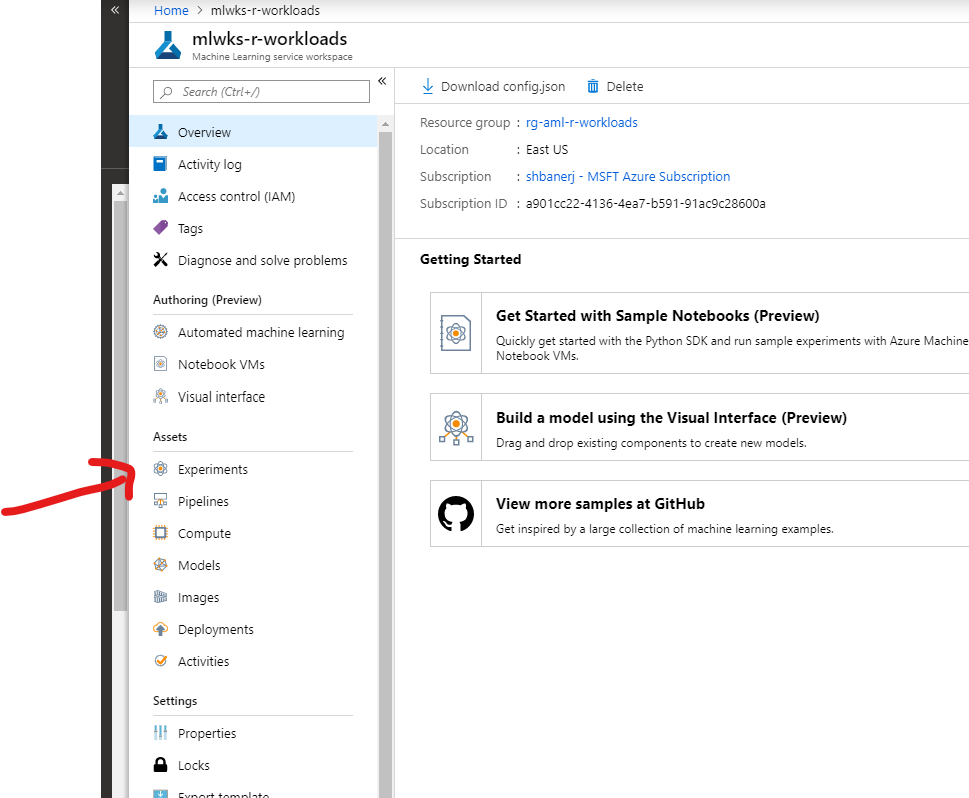
Task: Click the Visual Interface card icon
Action: tap(456, 428)
